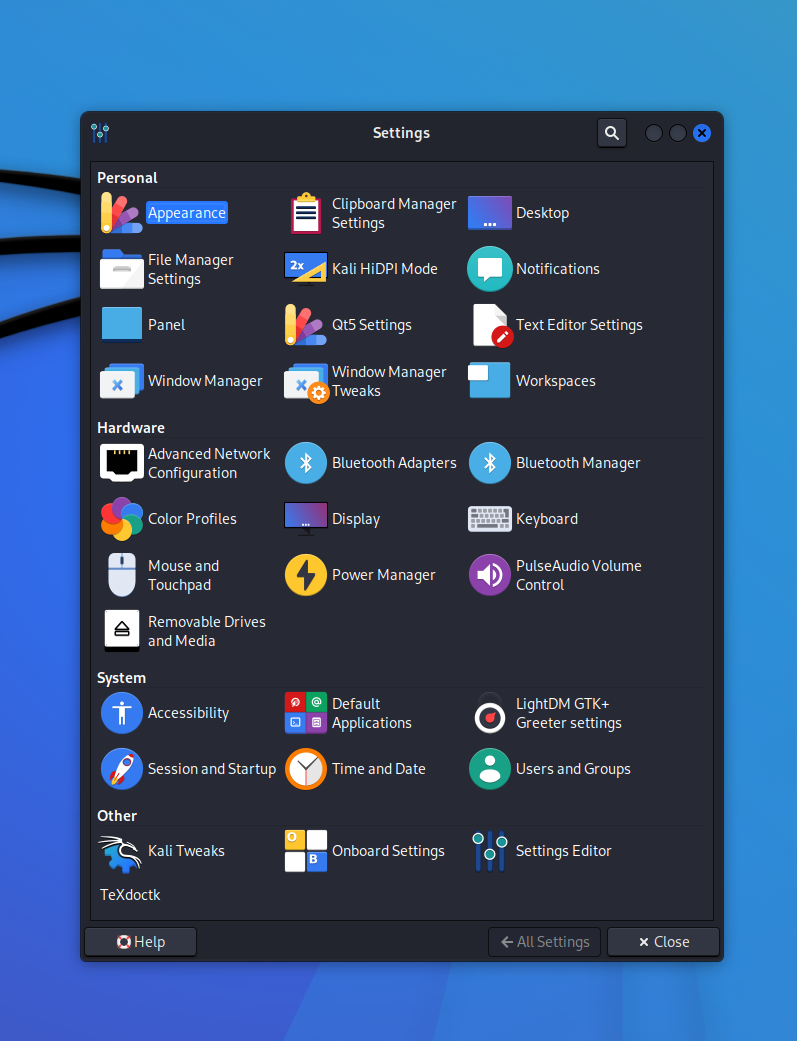
Task: Open Advanced Network Configuration
Action: tap(122, 463)
